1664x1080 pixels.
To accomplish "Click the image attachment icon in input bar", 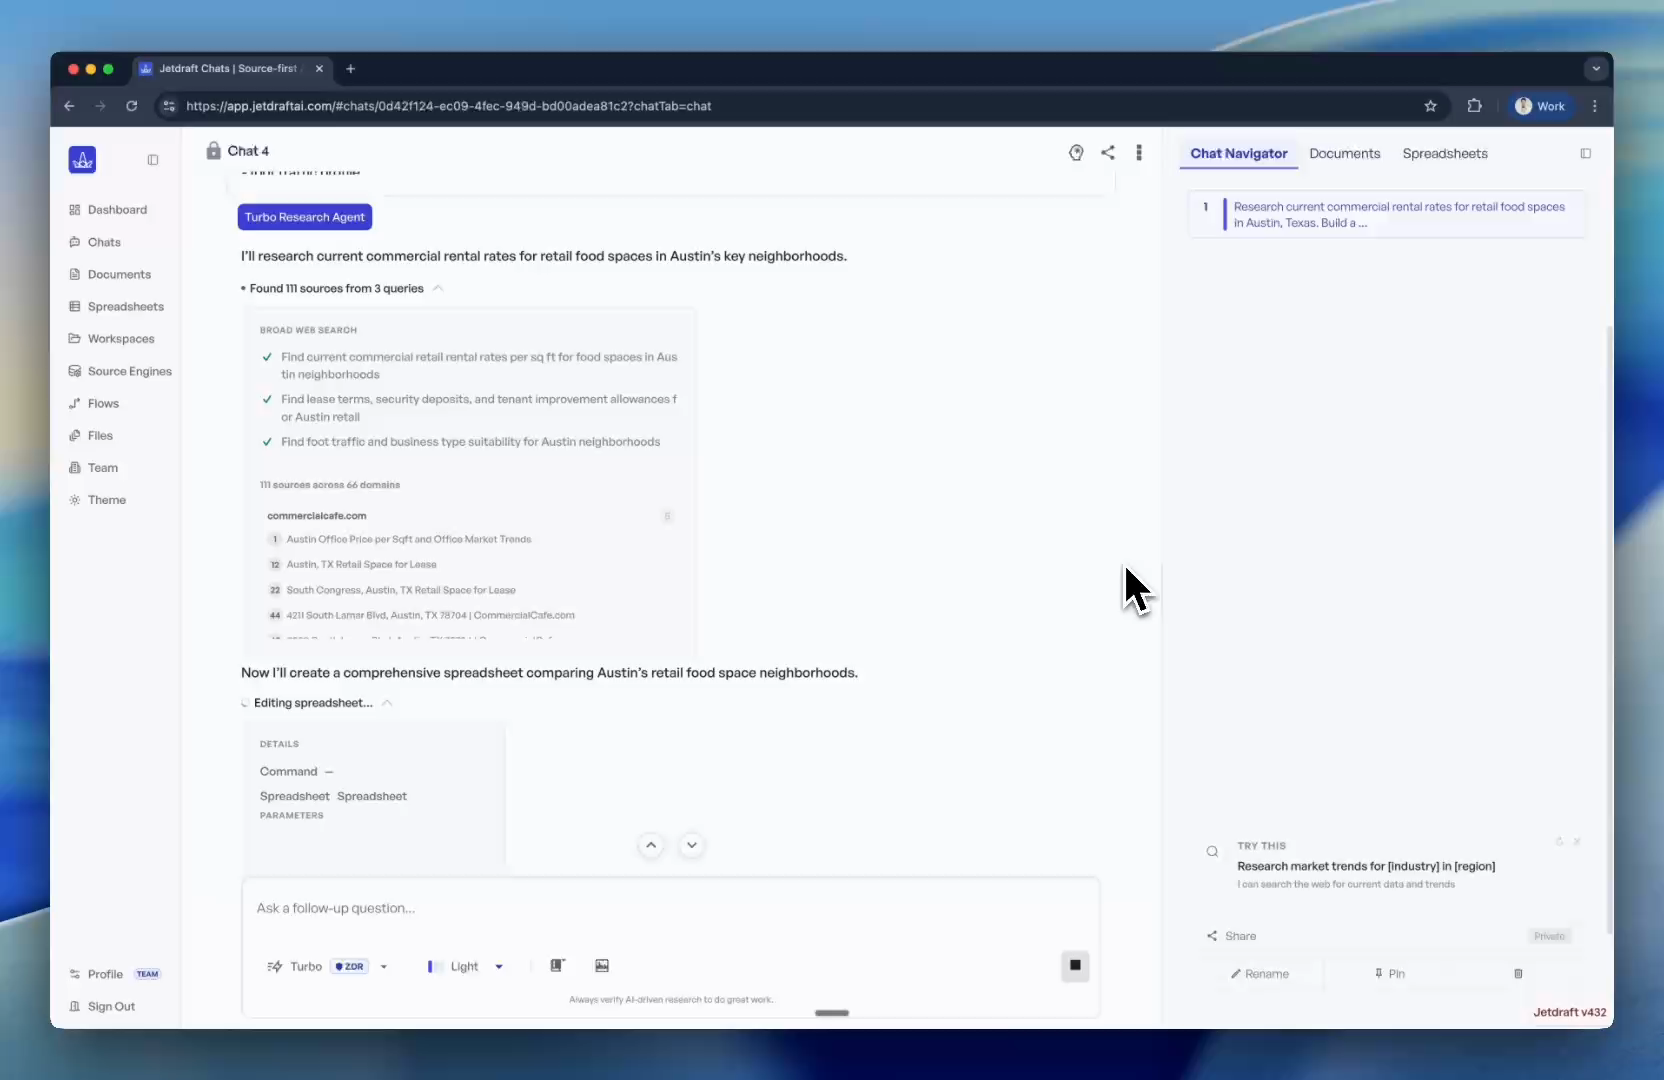I will [602, 965].
